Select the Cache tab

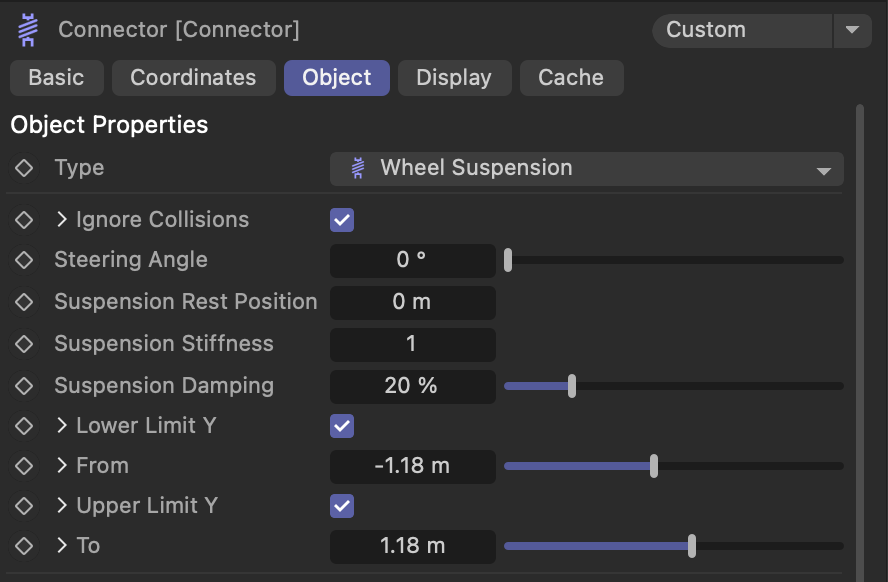571,78
